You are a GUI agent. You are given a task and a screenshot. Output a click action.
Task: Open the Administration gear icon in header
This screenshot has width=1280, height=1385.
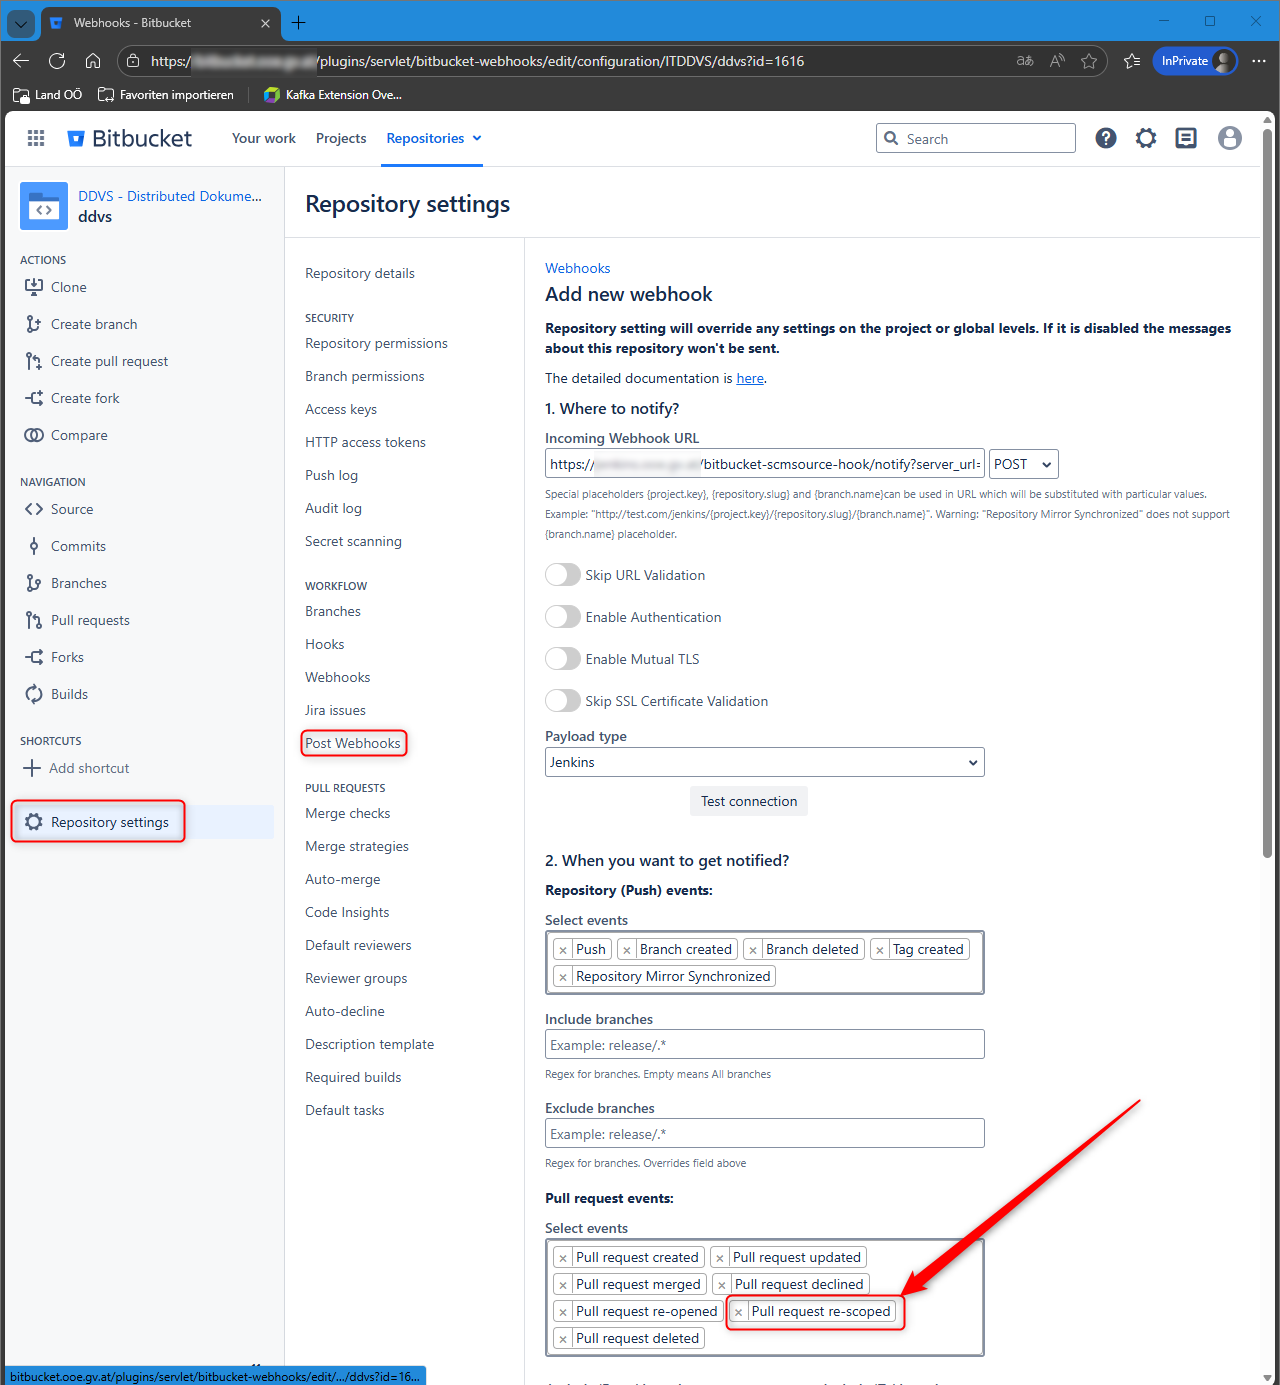pyautogui.click(x=1146, y=138)
